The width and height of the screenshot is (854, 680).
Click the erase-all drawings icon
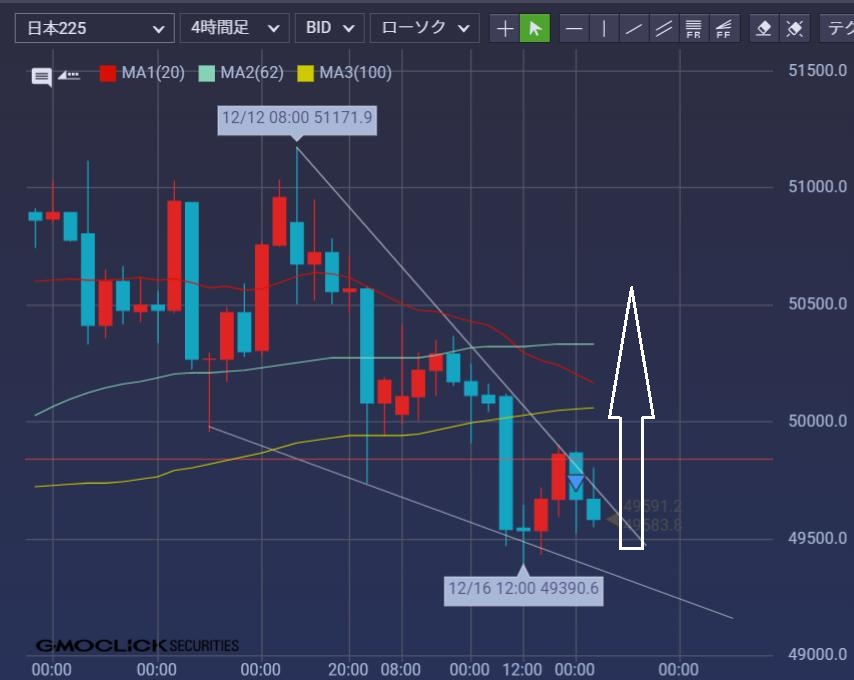tap(795, 28)
